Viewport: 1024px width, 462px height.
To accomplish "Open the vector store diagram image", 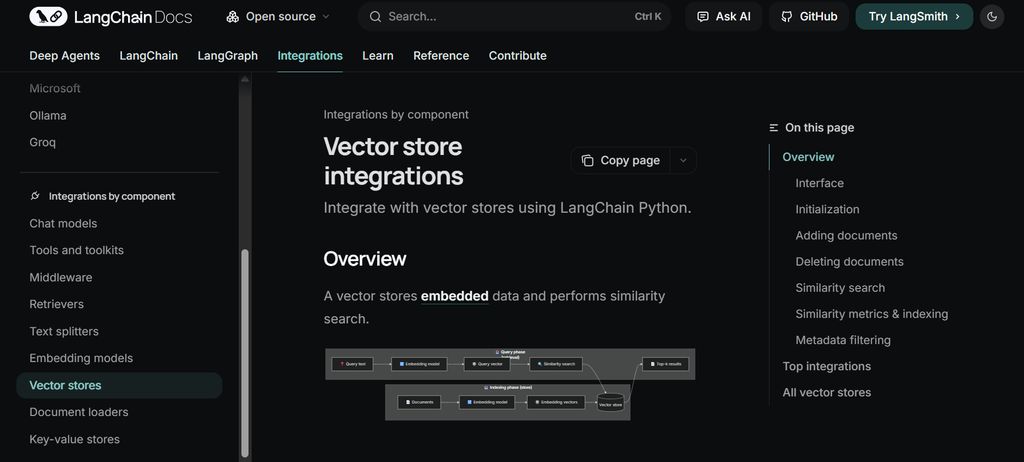I will pos(510,384).
